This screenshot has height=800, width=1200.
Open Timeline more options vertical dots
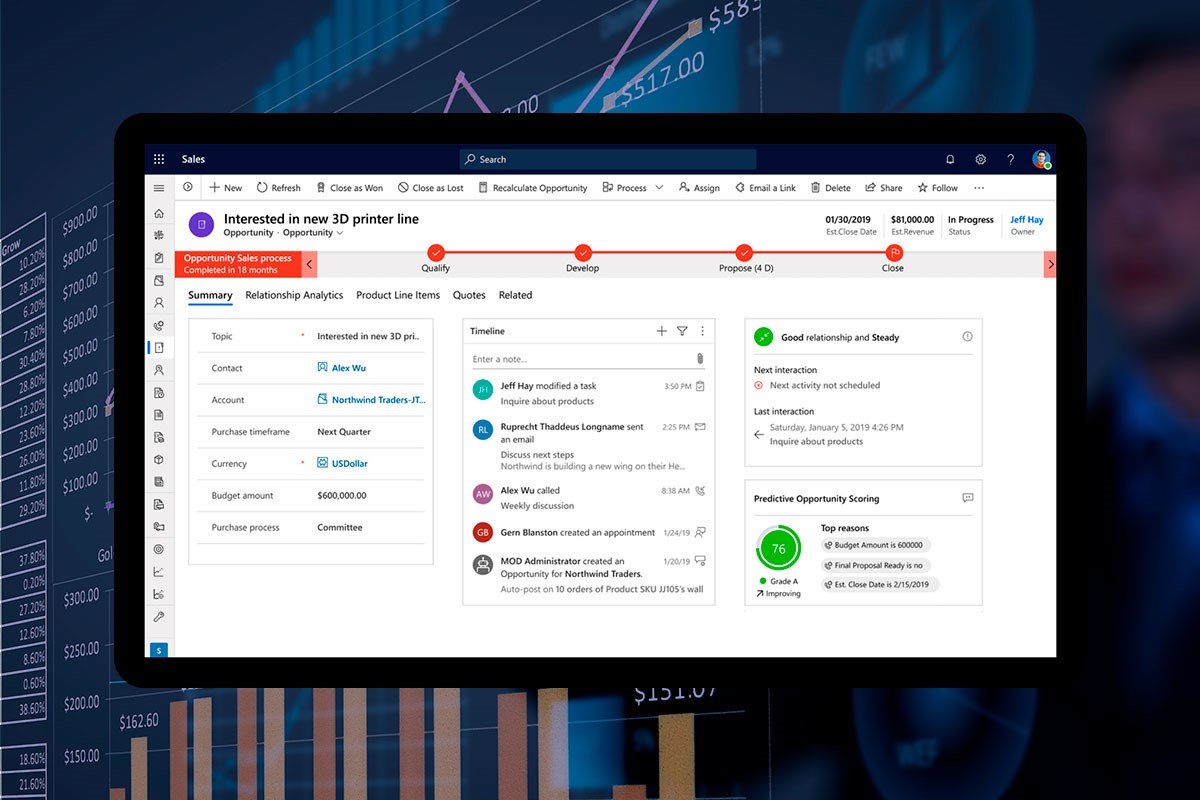[702, 331]
